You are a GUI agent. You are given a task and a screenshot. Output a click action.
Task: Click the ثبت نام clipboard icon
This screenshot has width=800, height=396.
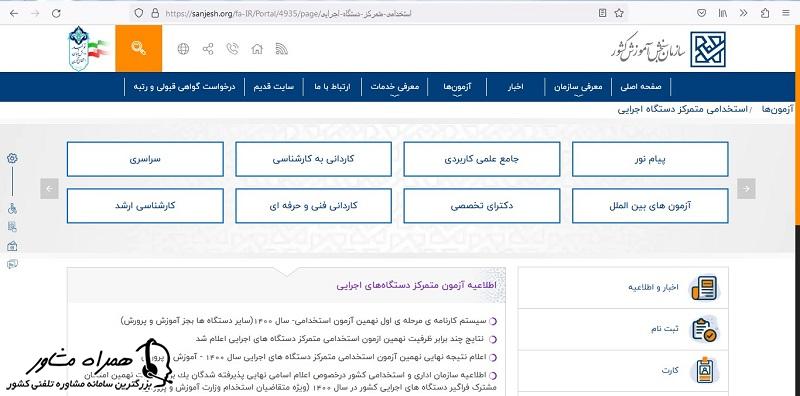click(x=704, y=329)
